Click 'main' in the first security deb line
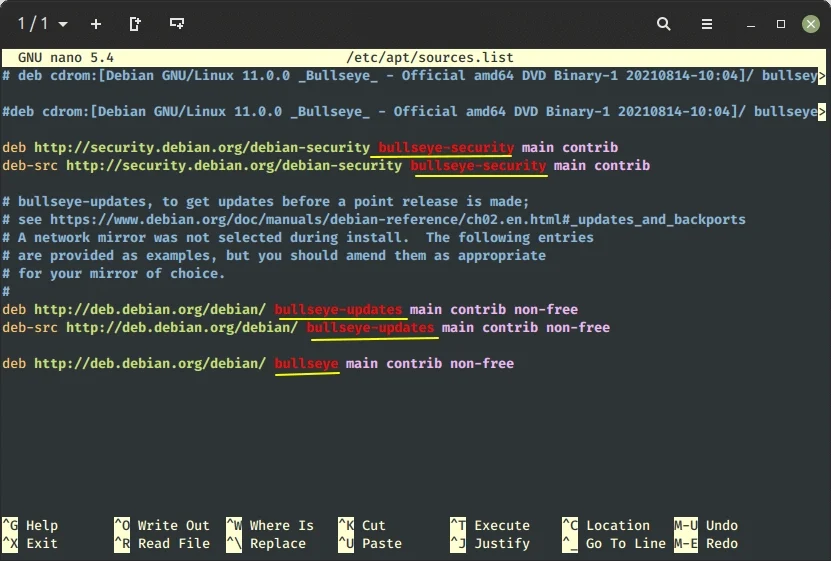The height and width of the screenshot is (561, 831). pyautogui.click(x=538, y=147)
